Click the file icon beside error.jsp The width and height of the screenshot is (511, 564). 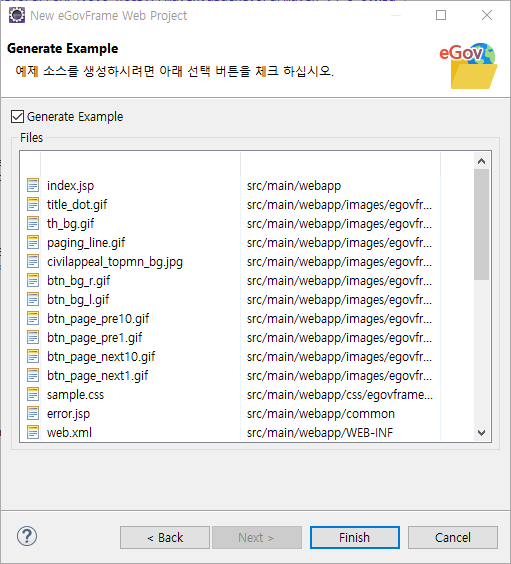(33, 413)
